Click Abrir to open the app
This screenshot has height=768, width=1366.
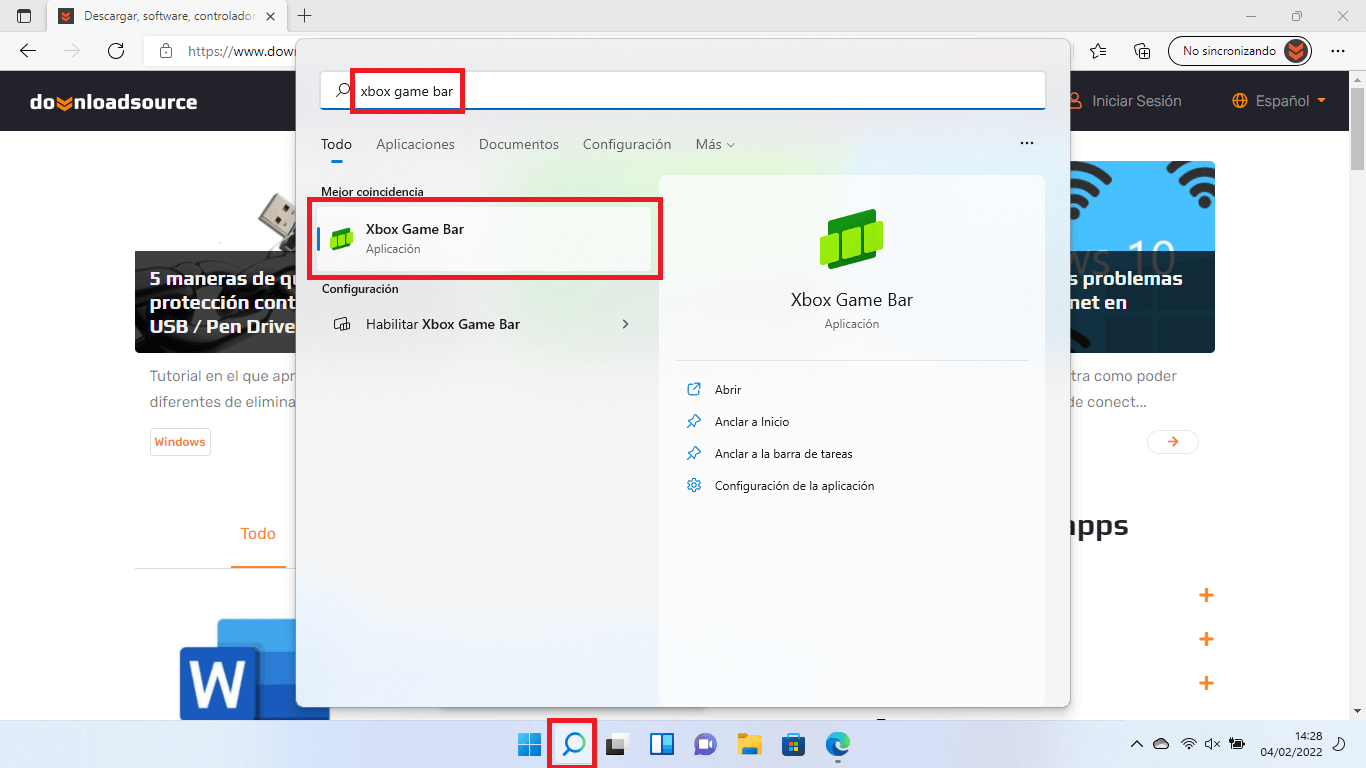[x=728, y=390]
